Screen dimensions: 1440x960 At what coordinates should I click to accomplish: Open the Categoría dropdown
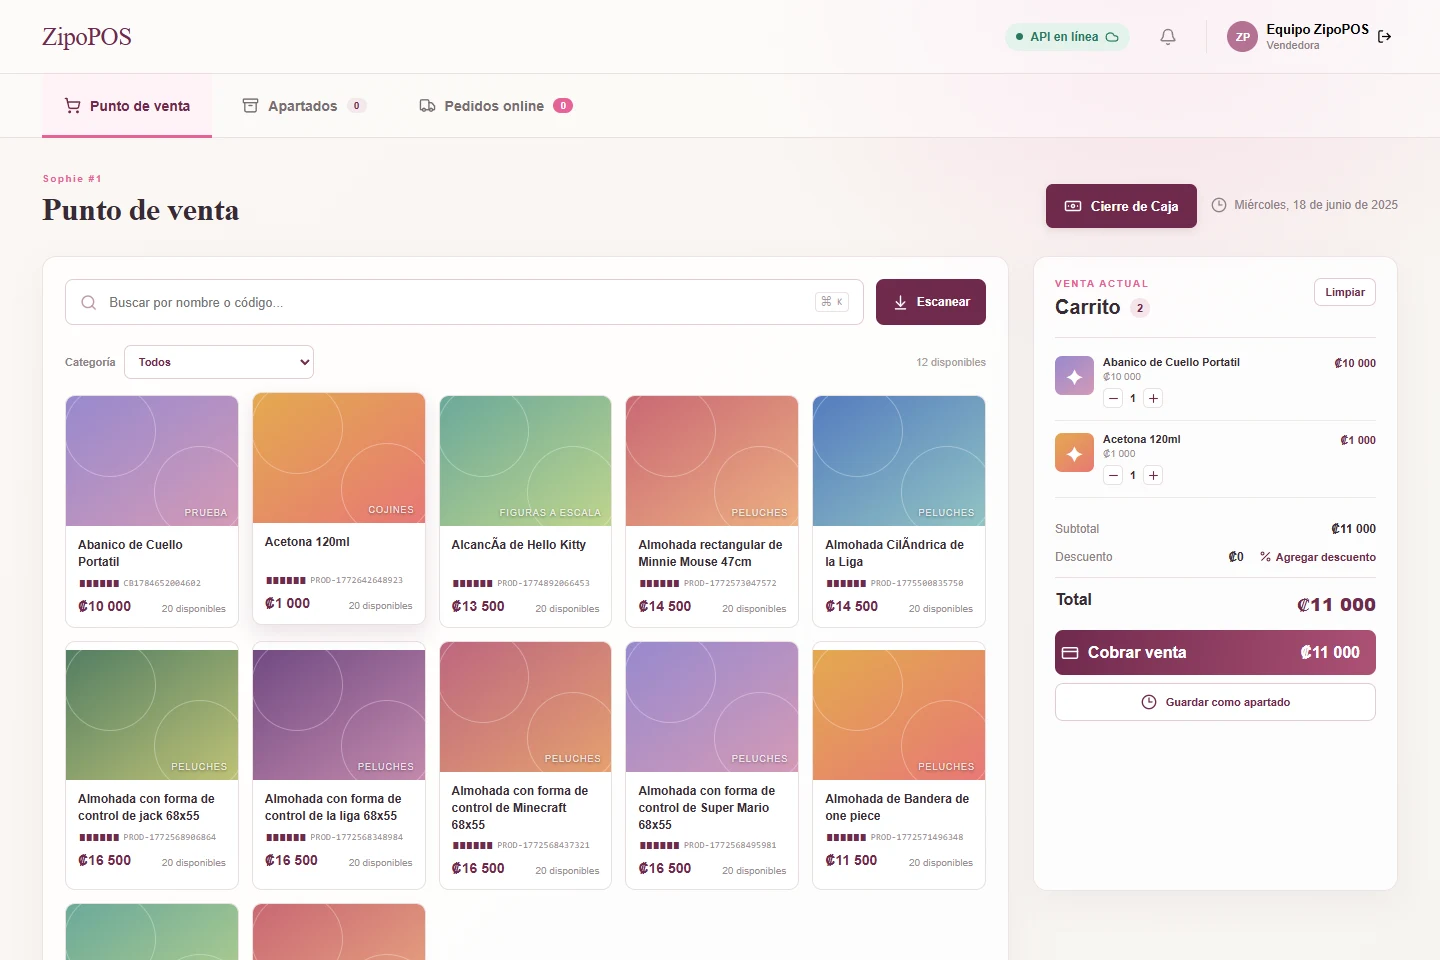tap(219, 362)
